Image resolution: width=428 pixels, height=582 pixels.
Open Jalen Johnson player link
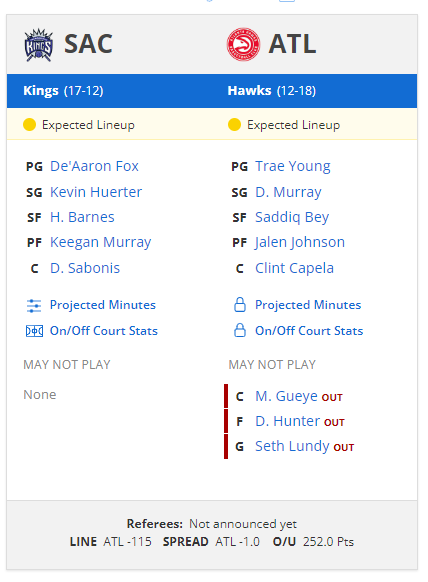(300, 242)
